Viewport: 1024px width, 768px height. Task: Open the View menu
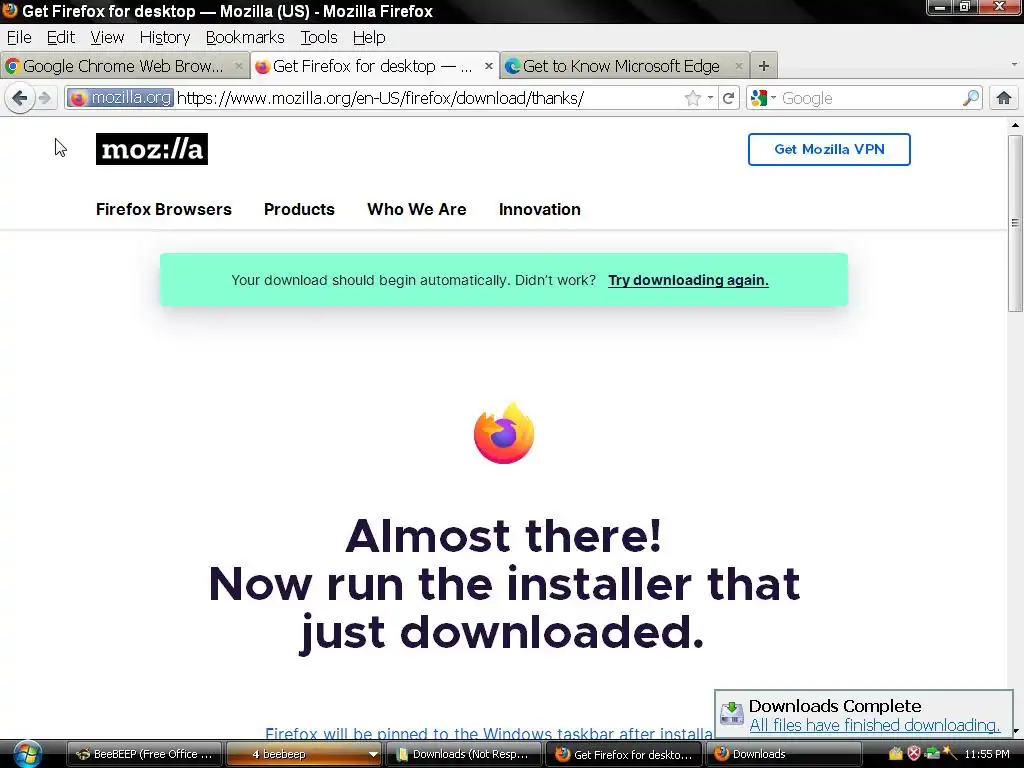coord(107,37)
